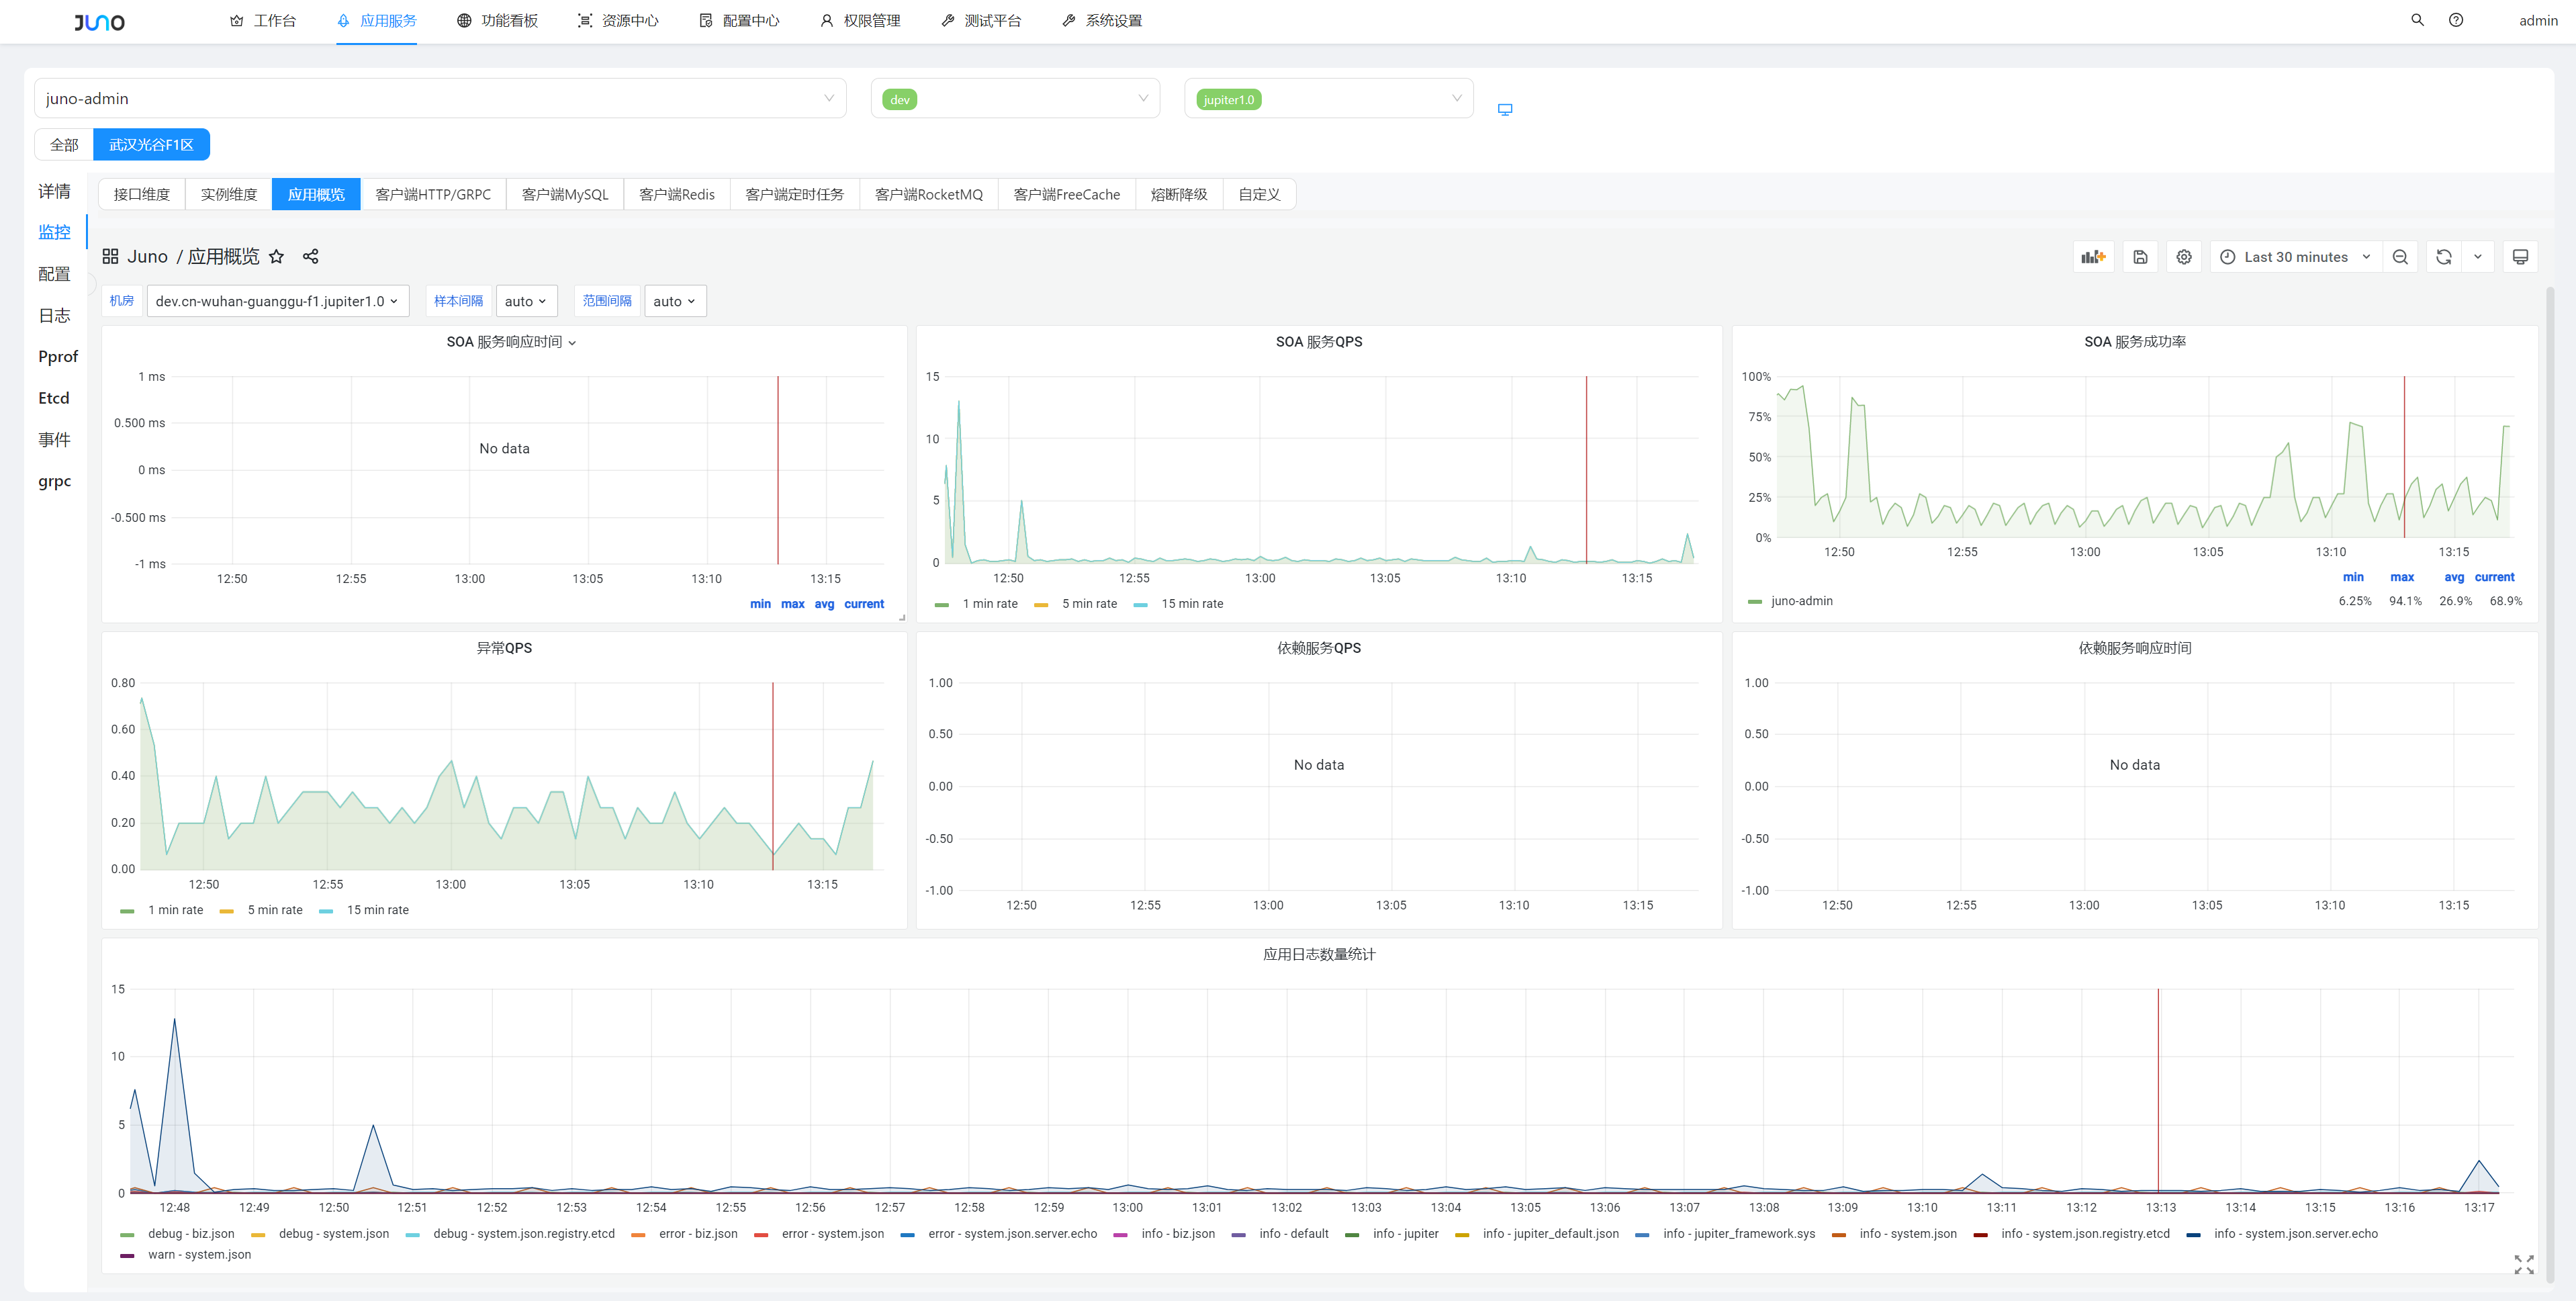Click the admin user name
Viewport: 2576px width, 1301px height.
click(2537, 21)
